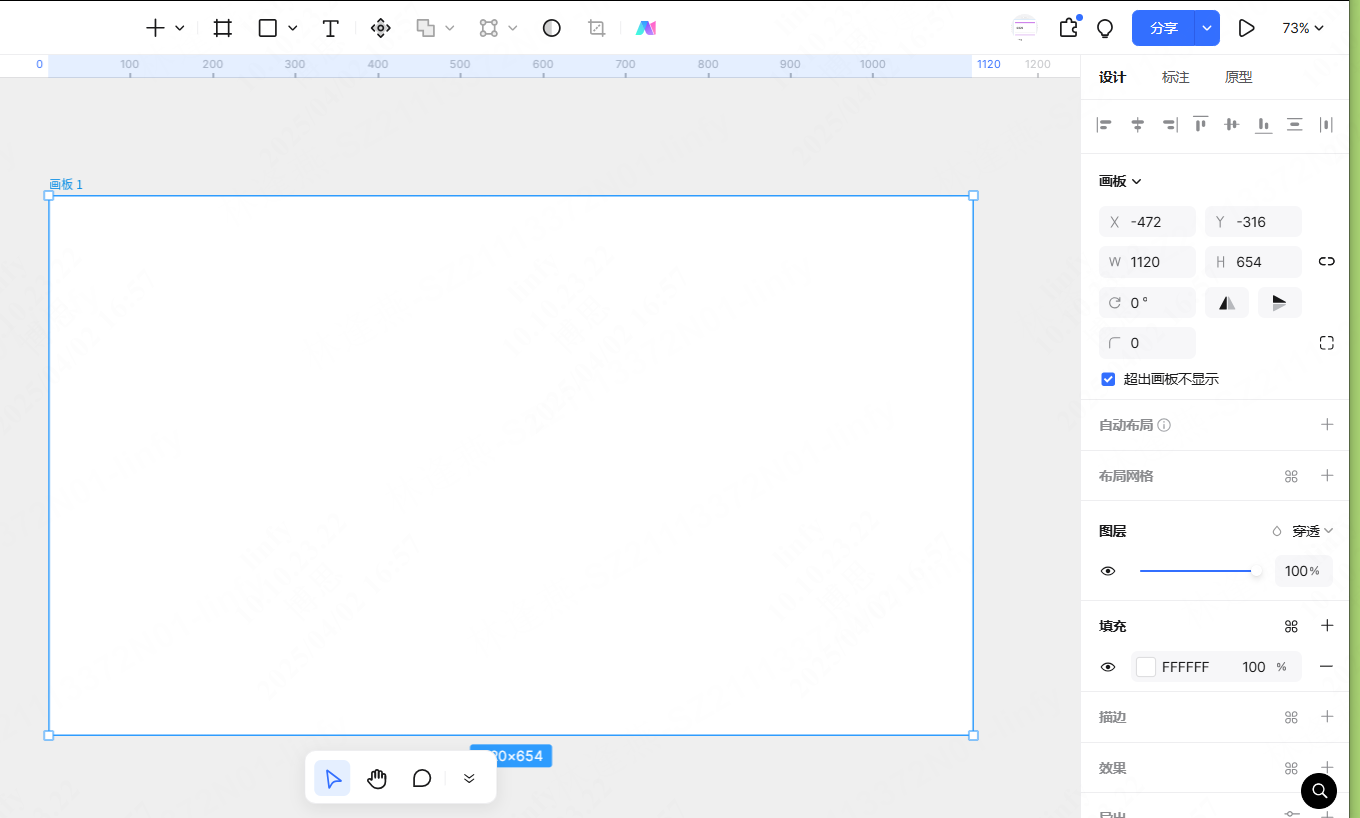1360x818 pixels.
Task: Click the crop tool icon
Action: pos(597,28)
